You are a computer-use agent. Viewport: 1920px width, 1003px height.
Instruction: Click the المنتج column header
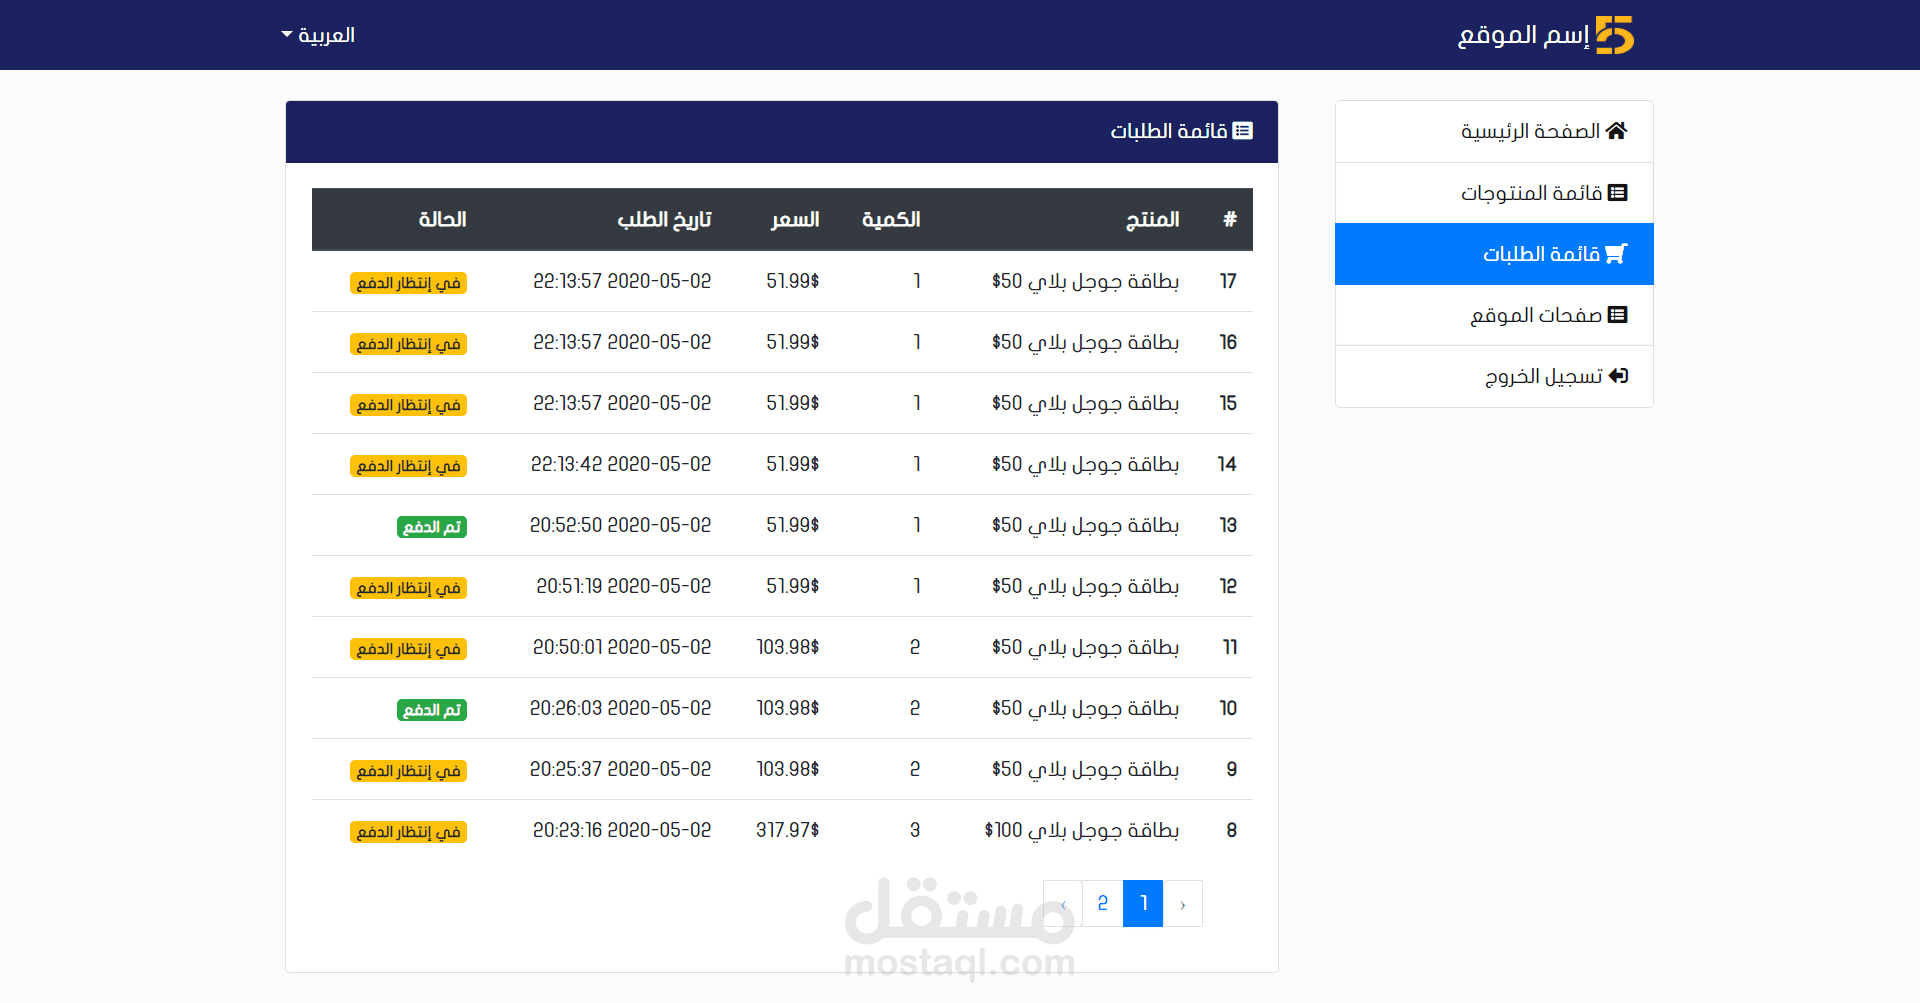(1153, 219)
